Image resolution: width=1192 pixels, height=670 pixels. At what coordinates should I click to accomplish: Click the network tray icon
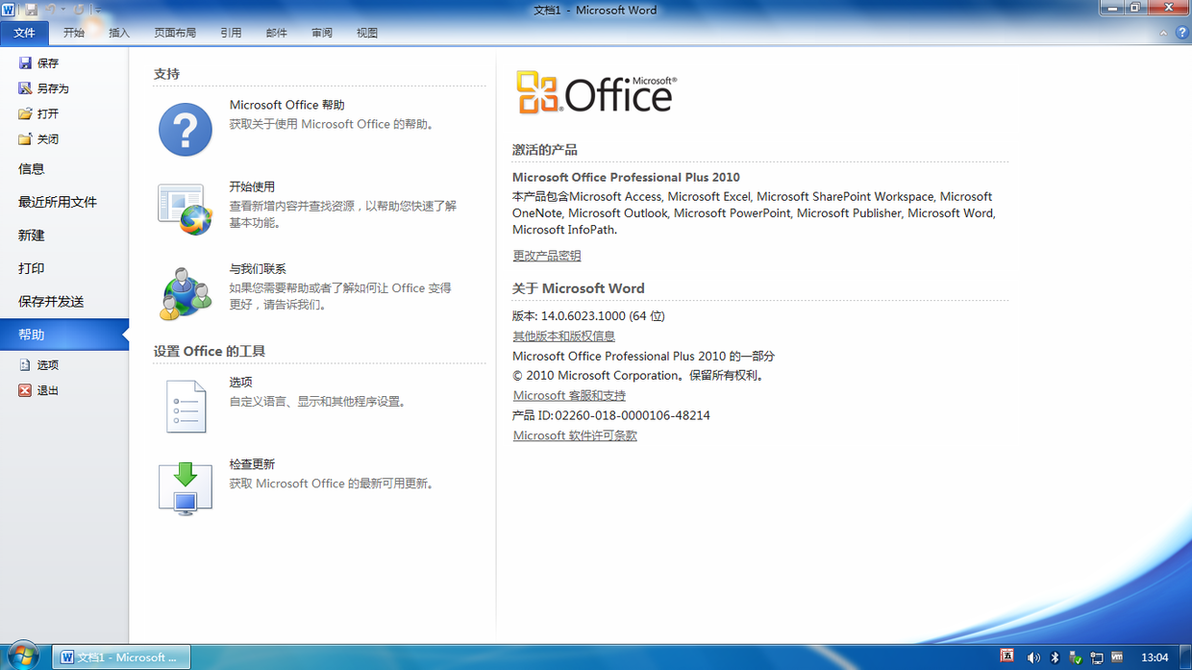[x=1096, y=658]
